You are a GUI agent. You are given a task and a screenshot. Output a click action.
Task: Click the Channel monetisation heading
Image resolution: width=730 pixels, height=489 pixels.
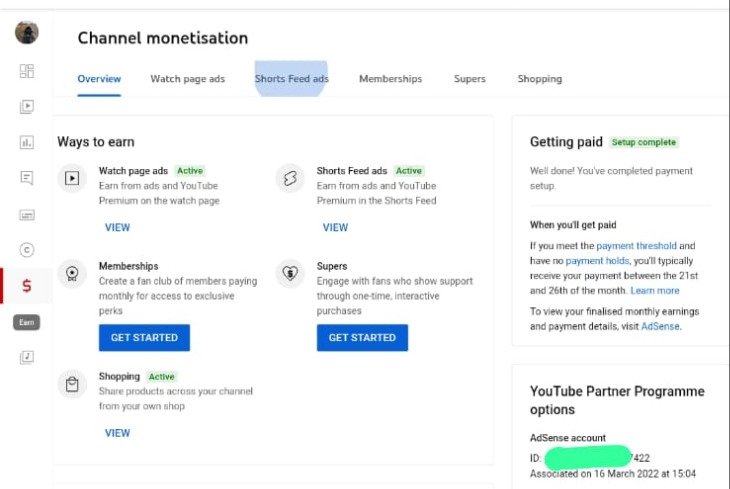click(162, 38)
